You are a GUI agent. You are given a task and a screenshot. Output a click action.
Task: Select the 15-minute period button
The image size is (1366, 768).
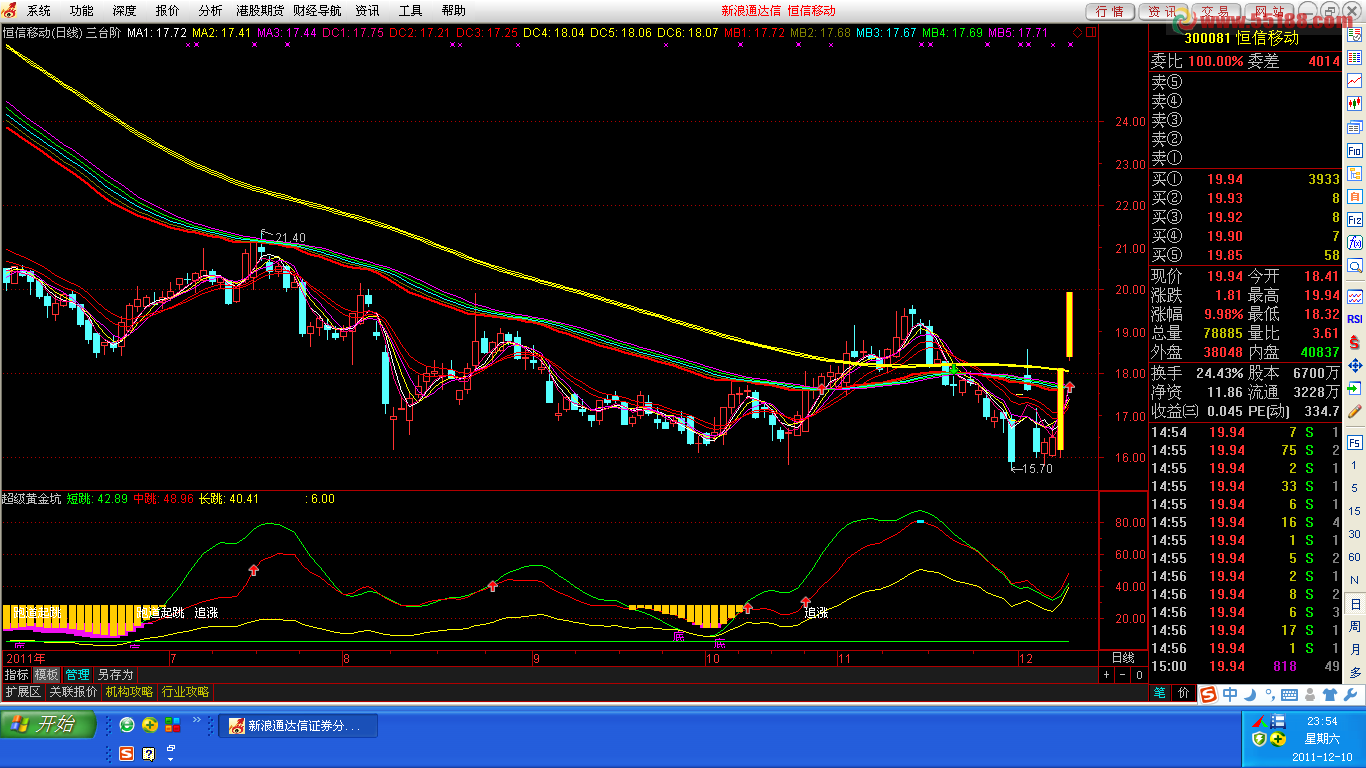pyautogui.click(x=1355, y=512)
